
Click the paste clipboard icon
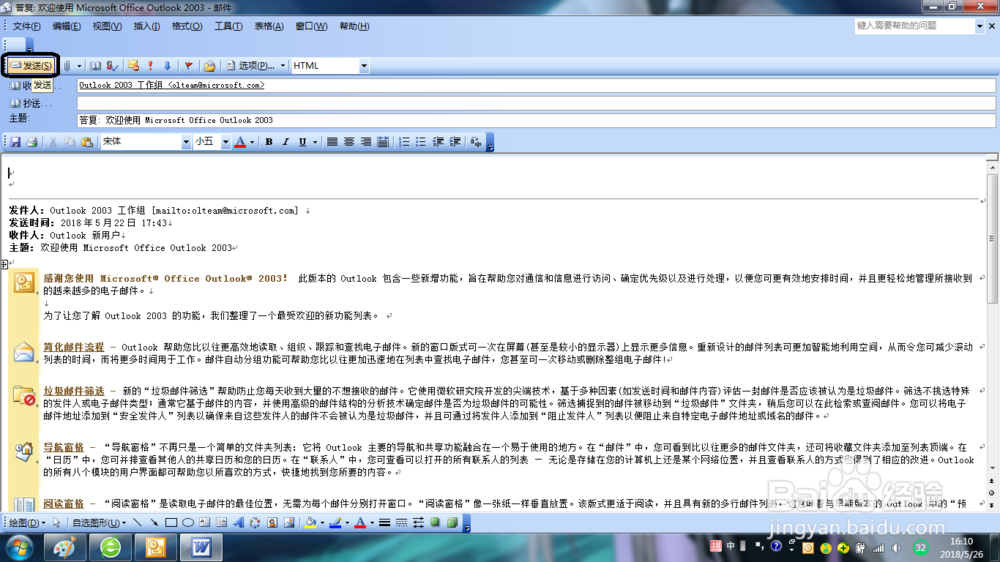tap(87, 142)
